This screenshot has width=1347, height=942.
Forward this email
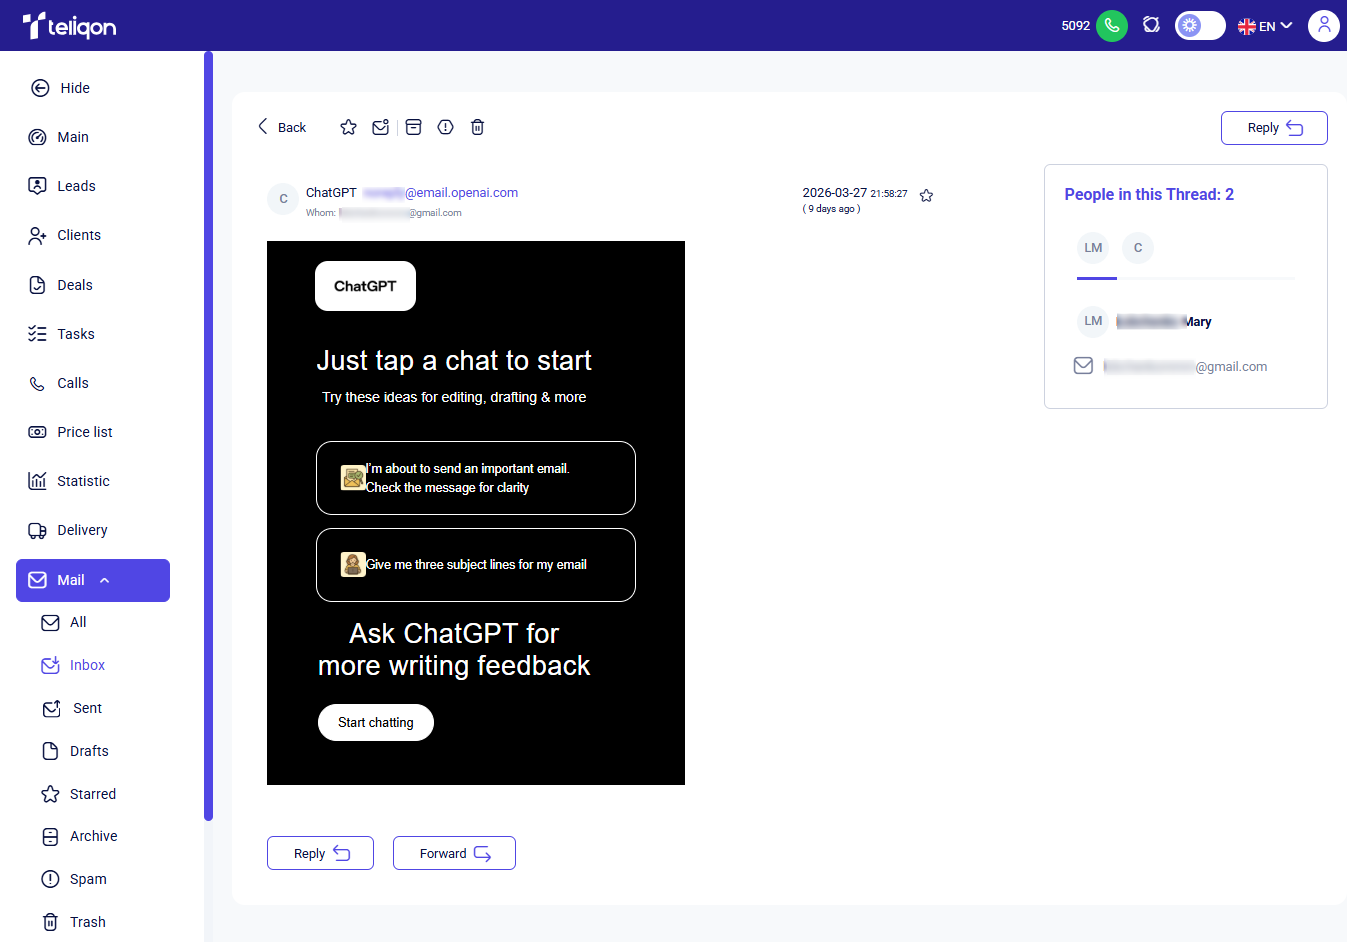454,853
